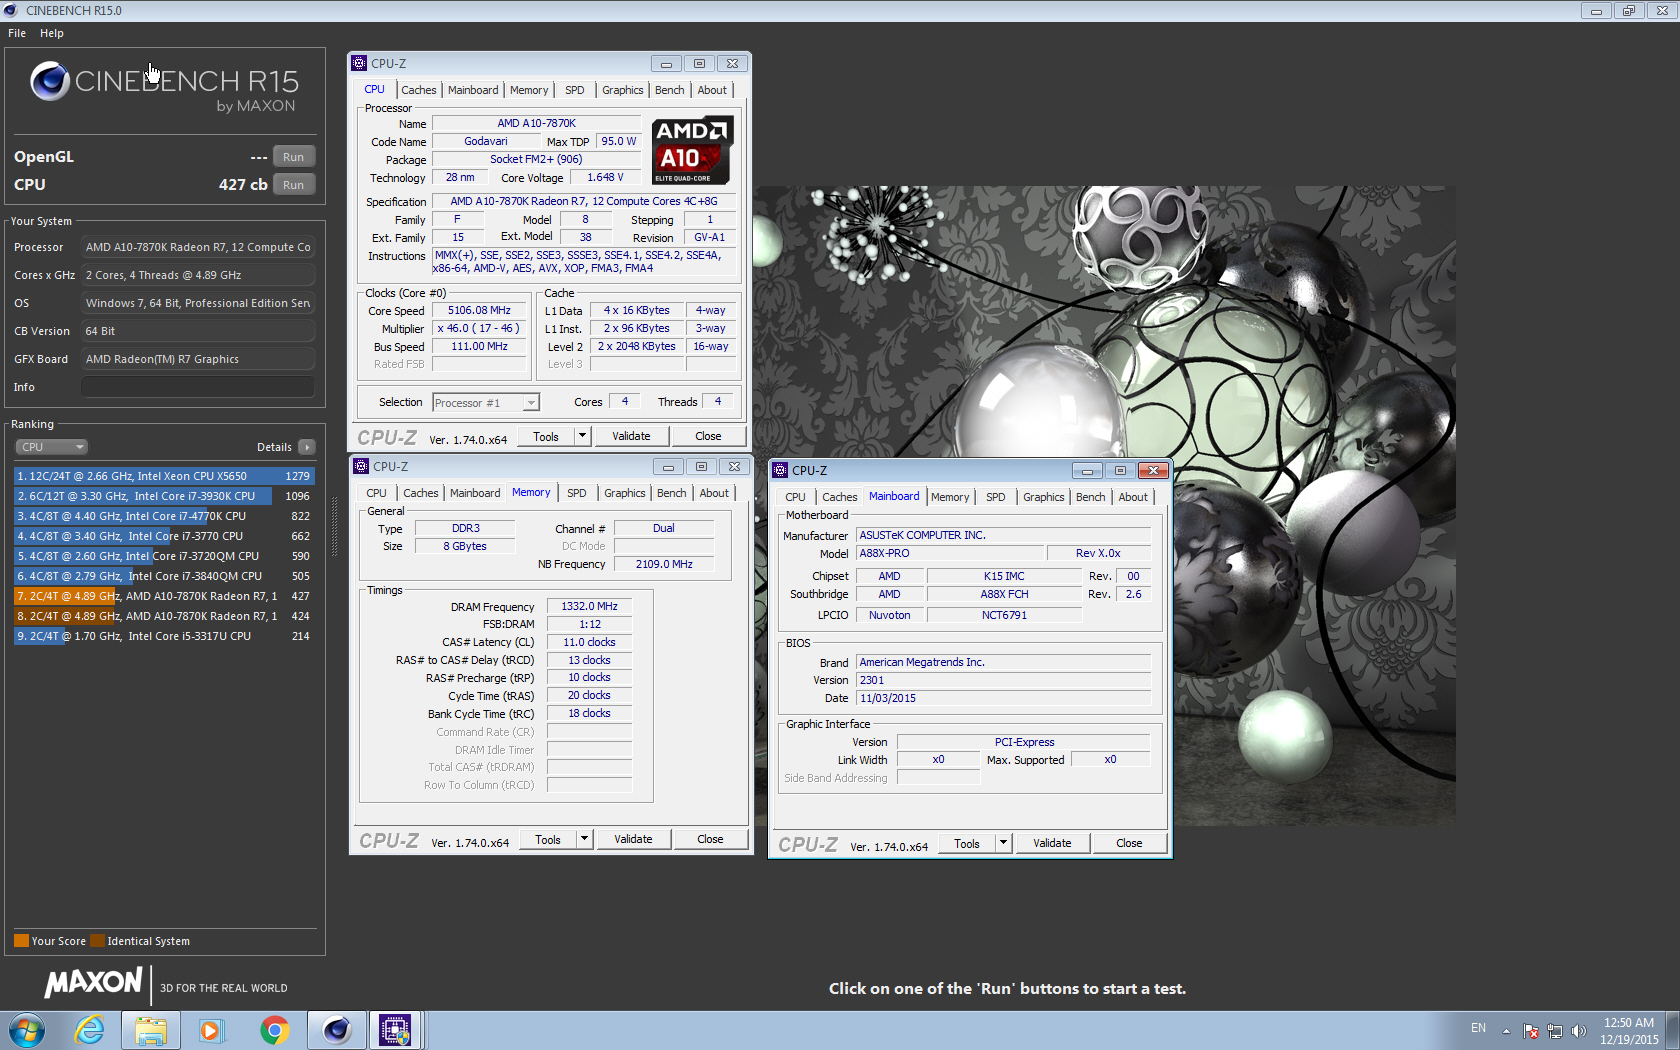Open Windows Explorer folder icon in taskbar
1680x1050 pixels.
(x=151, y=1030)
